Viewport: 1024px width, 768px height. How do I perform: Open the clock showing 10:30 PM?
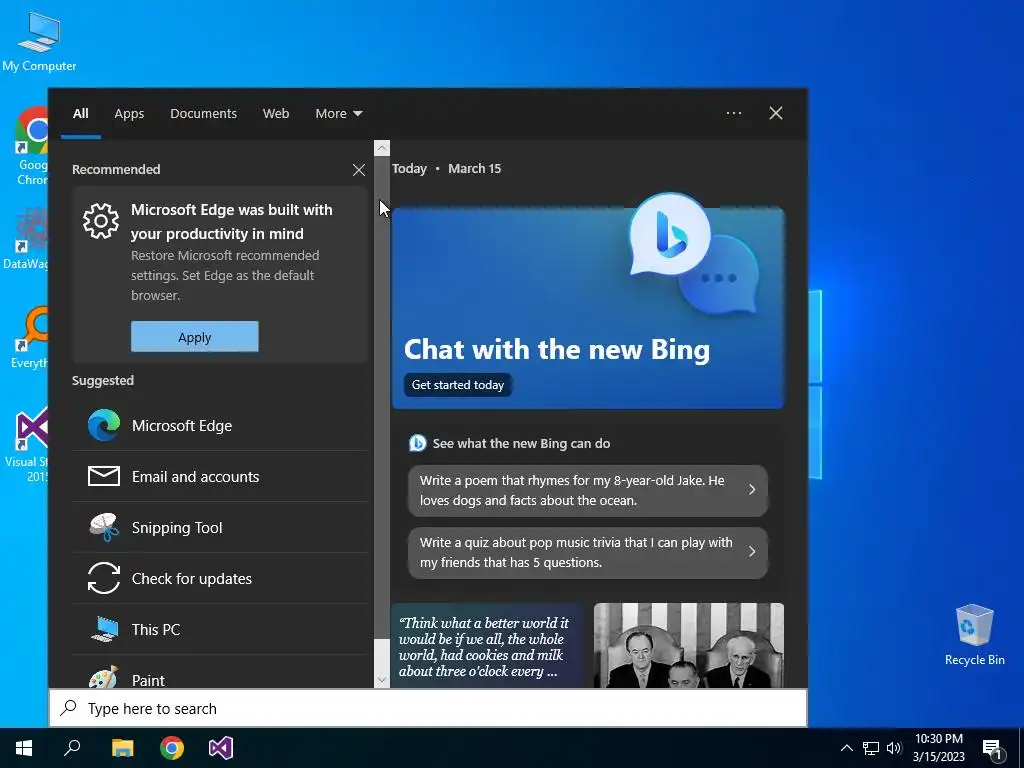[x=938, y=748]
